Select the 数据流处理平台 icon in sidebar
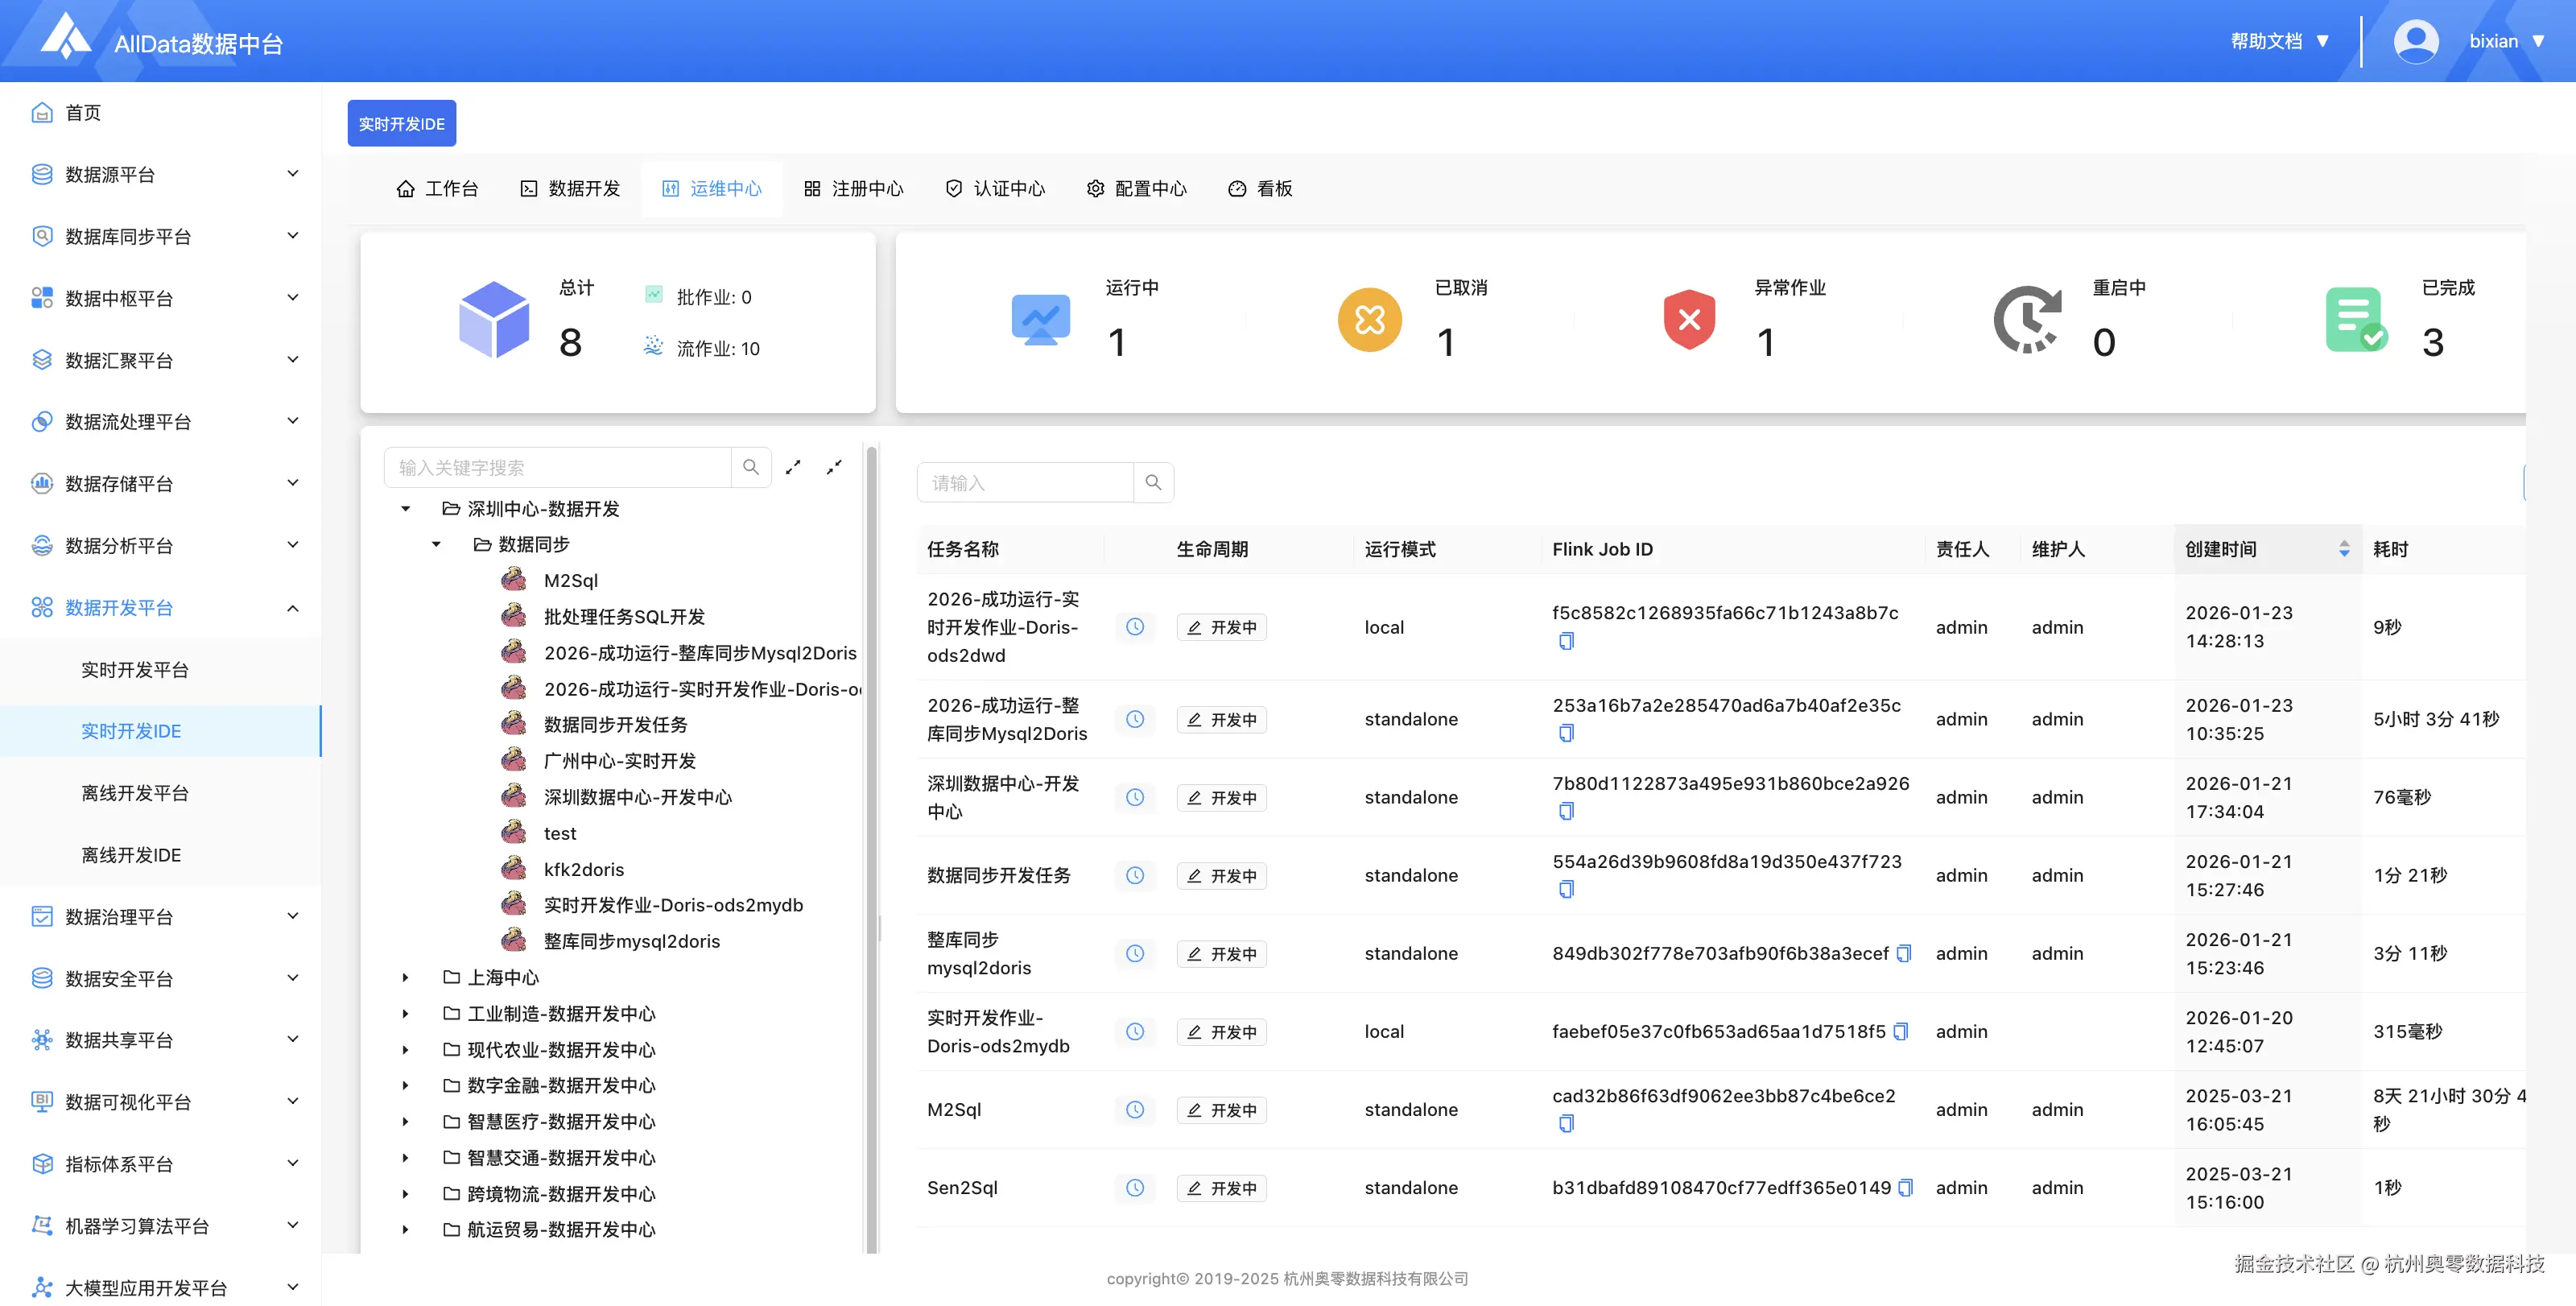 point(41,421)
